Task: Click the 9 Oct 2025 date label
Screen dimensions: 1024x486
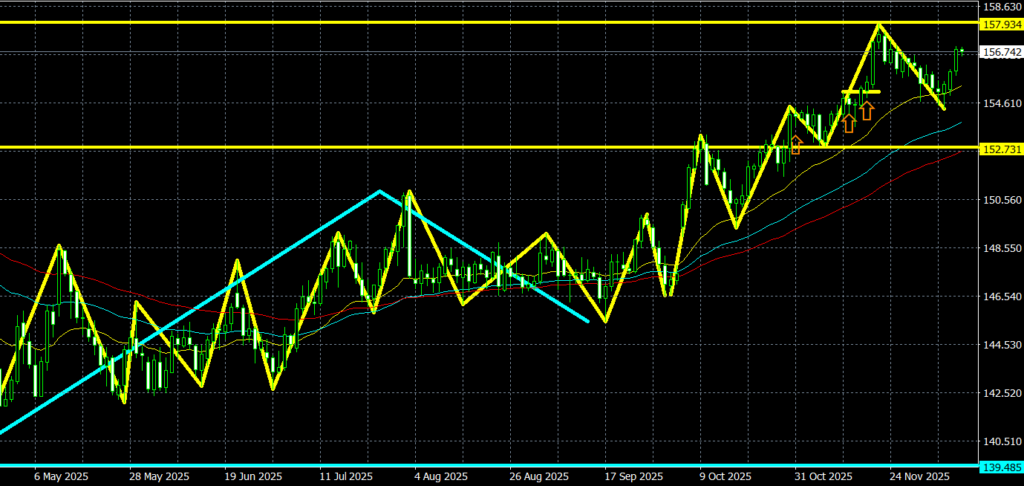Action: pyautogui.click(x=725, y=477)
